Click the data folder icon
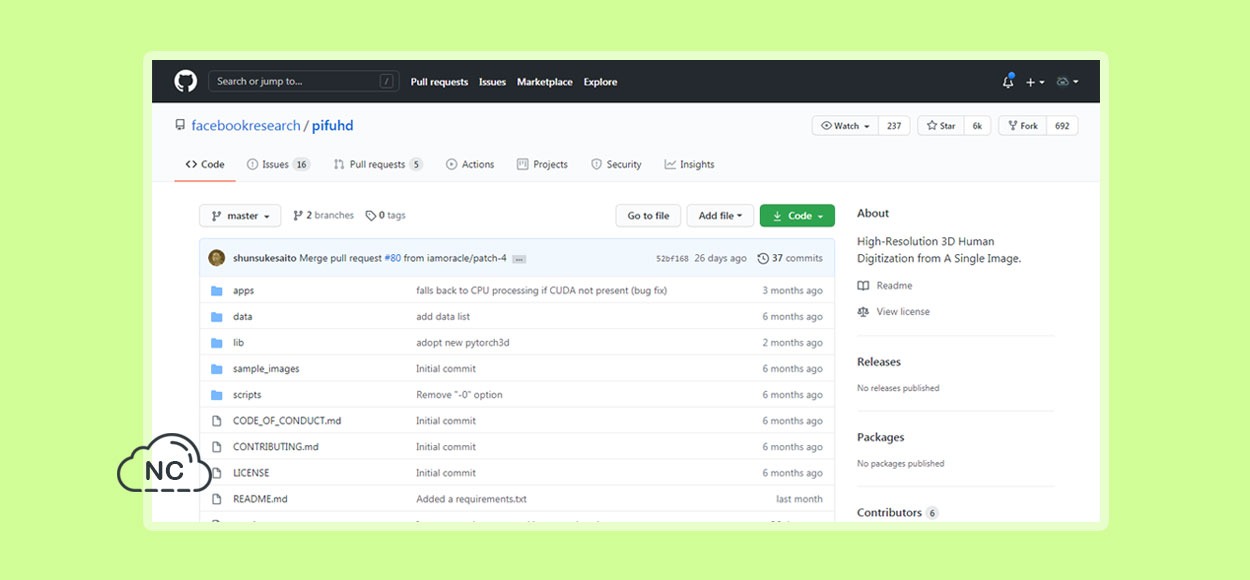1250x580 pixels. pyautogui.click(x=216, y=317)
